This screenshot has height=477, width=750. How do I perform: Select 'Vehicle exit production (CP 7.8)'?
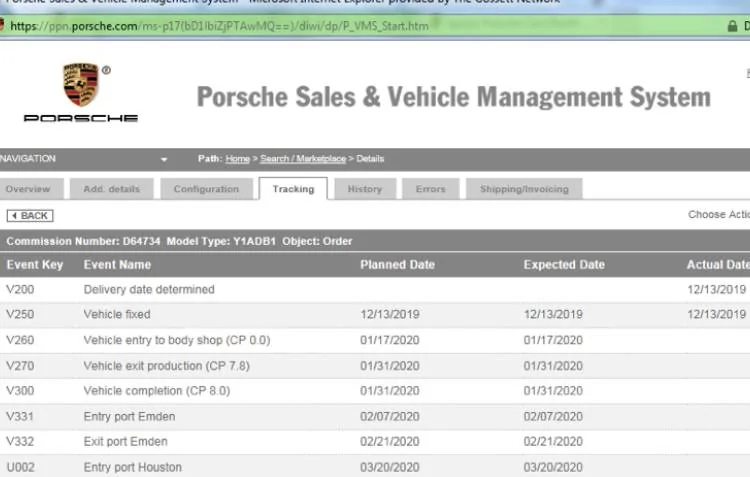point(166,366)
